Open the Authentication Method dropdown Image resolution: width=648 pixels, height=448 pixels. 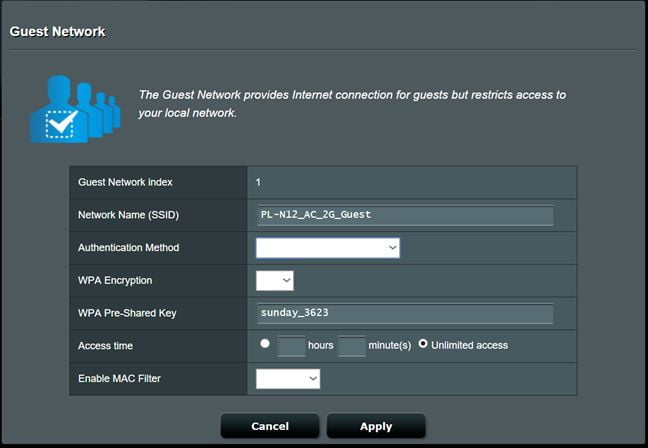pyautogui.click(x=327, y=248)
